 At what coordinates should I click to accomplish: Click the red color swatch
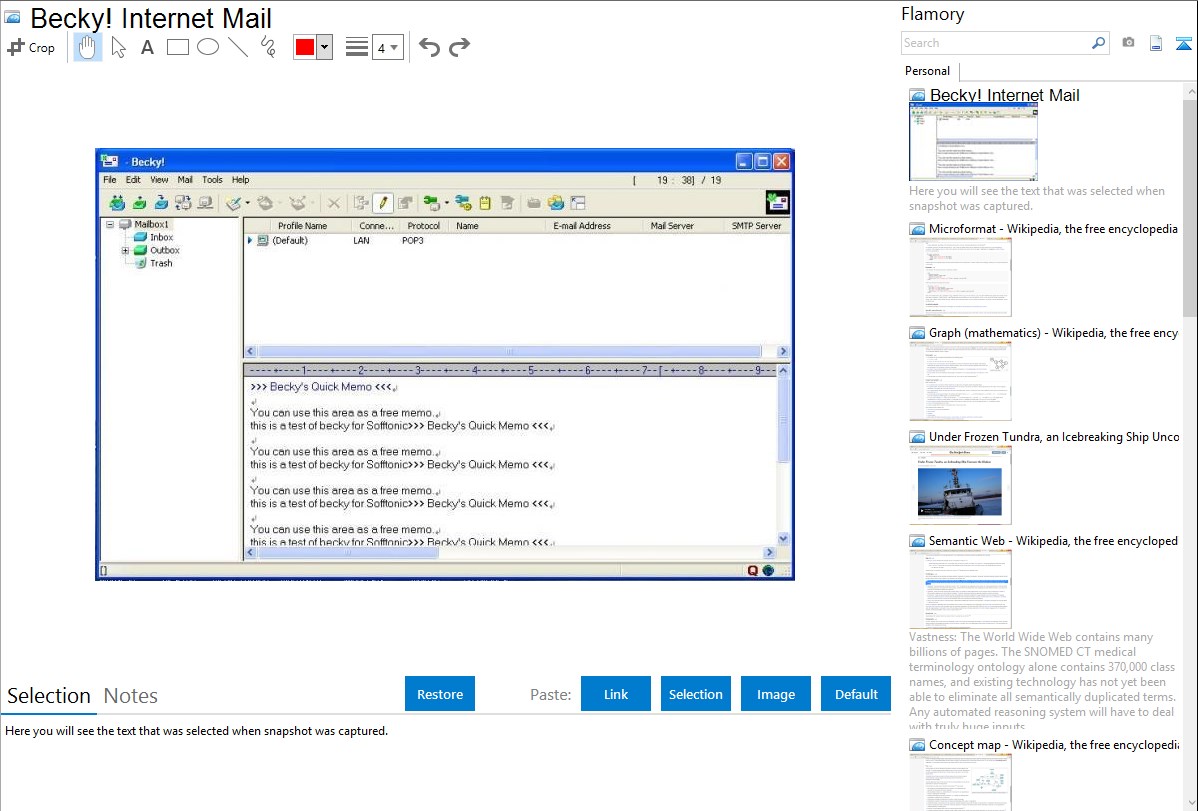pyautogui.click(x=305, y=47)
